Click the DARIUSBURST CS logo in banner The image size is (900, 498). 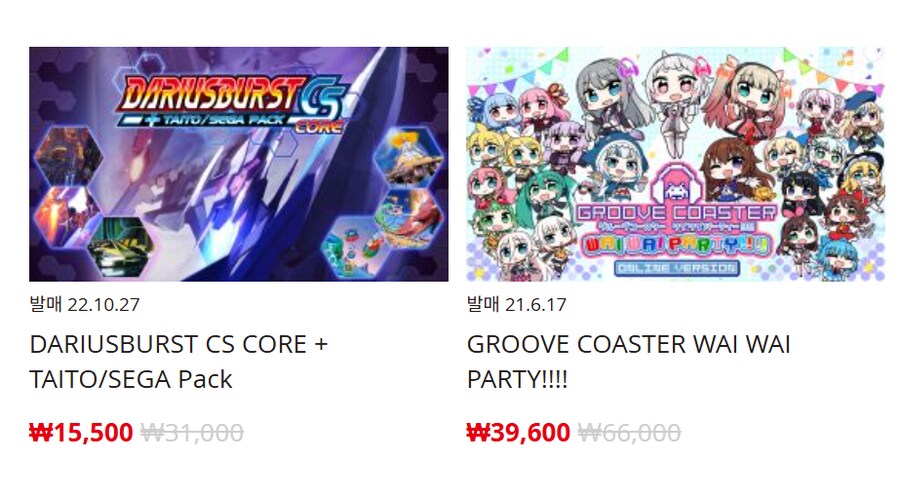tap(231, 101)
